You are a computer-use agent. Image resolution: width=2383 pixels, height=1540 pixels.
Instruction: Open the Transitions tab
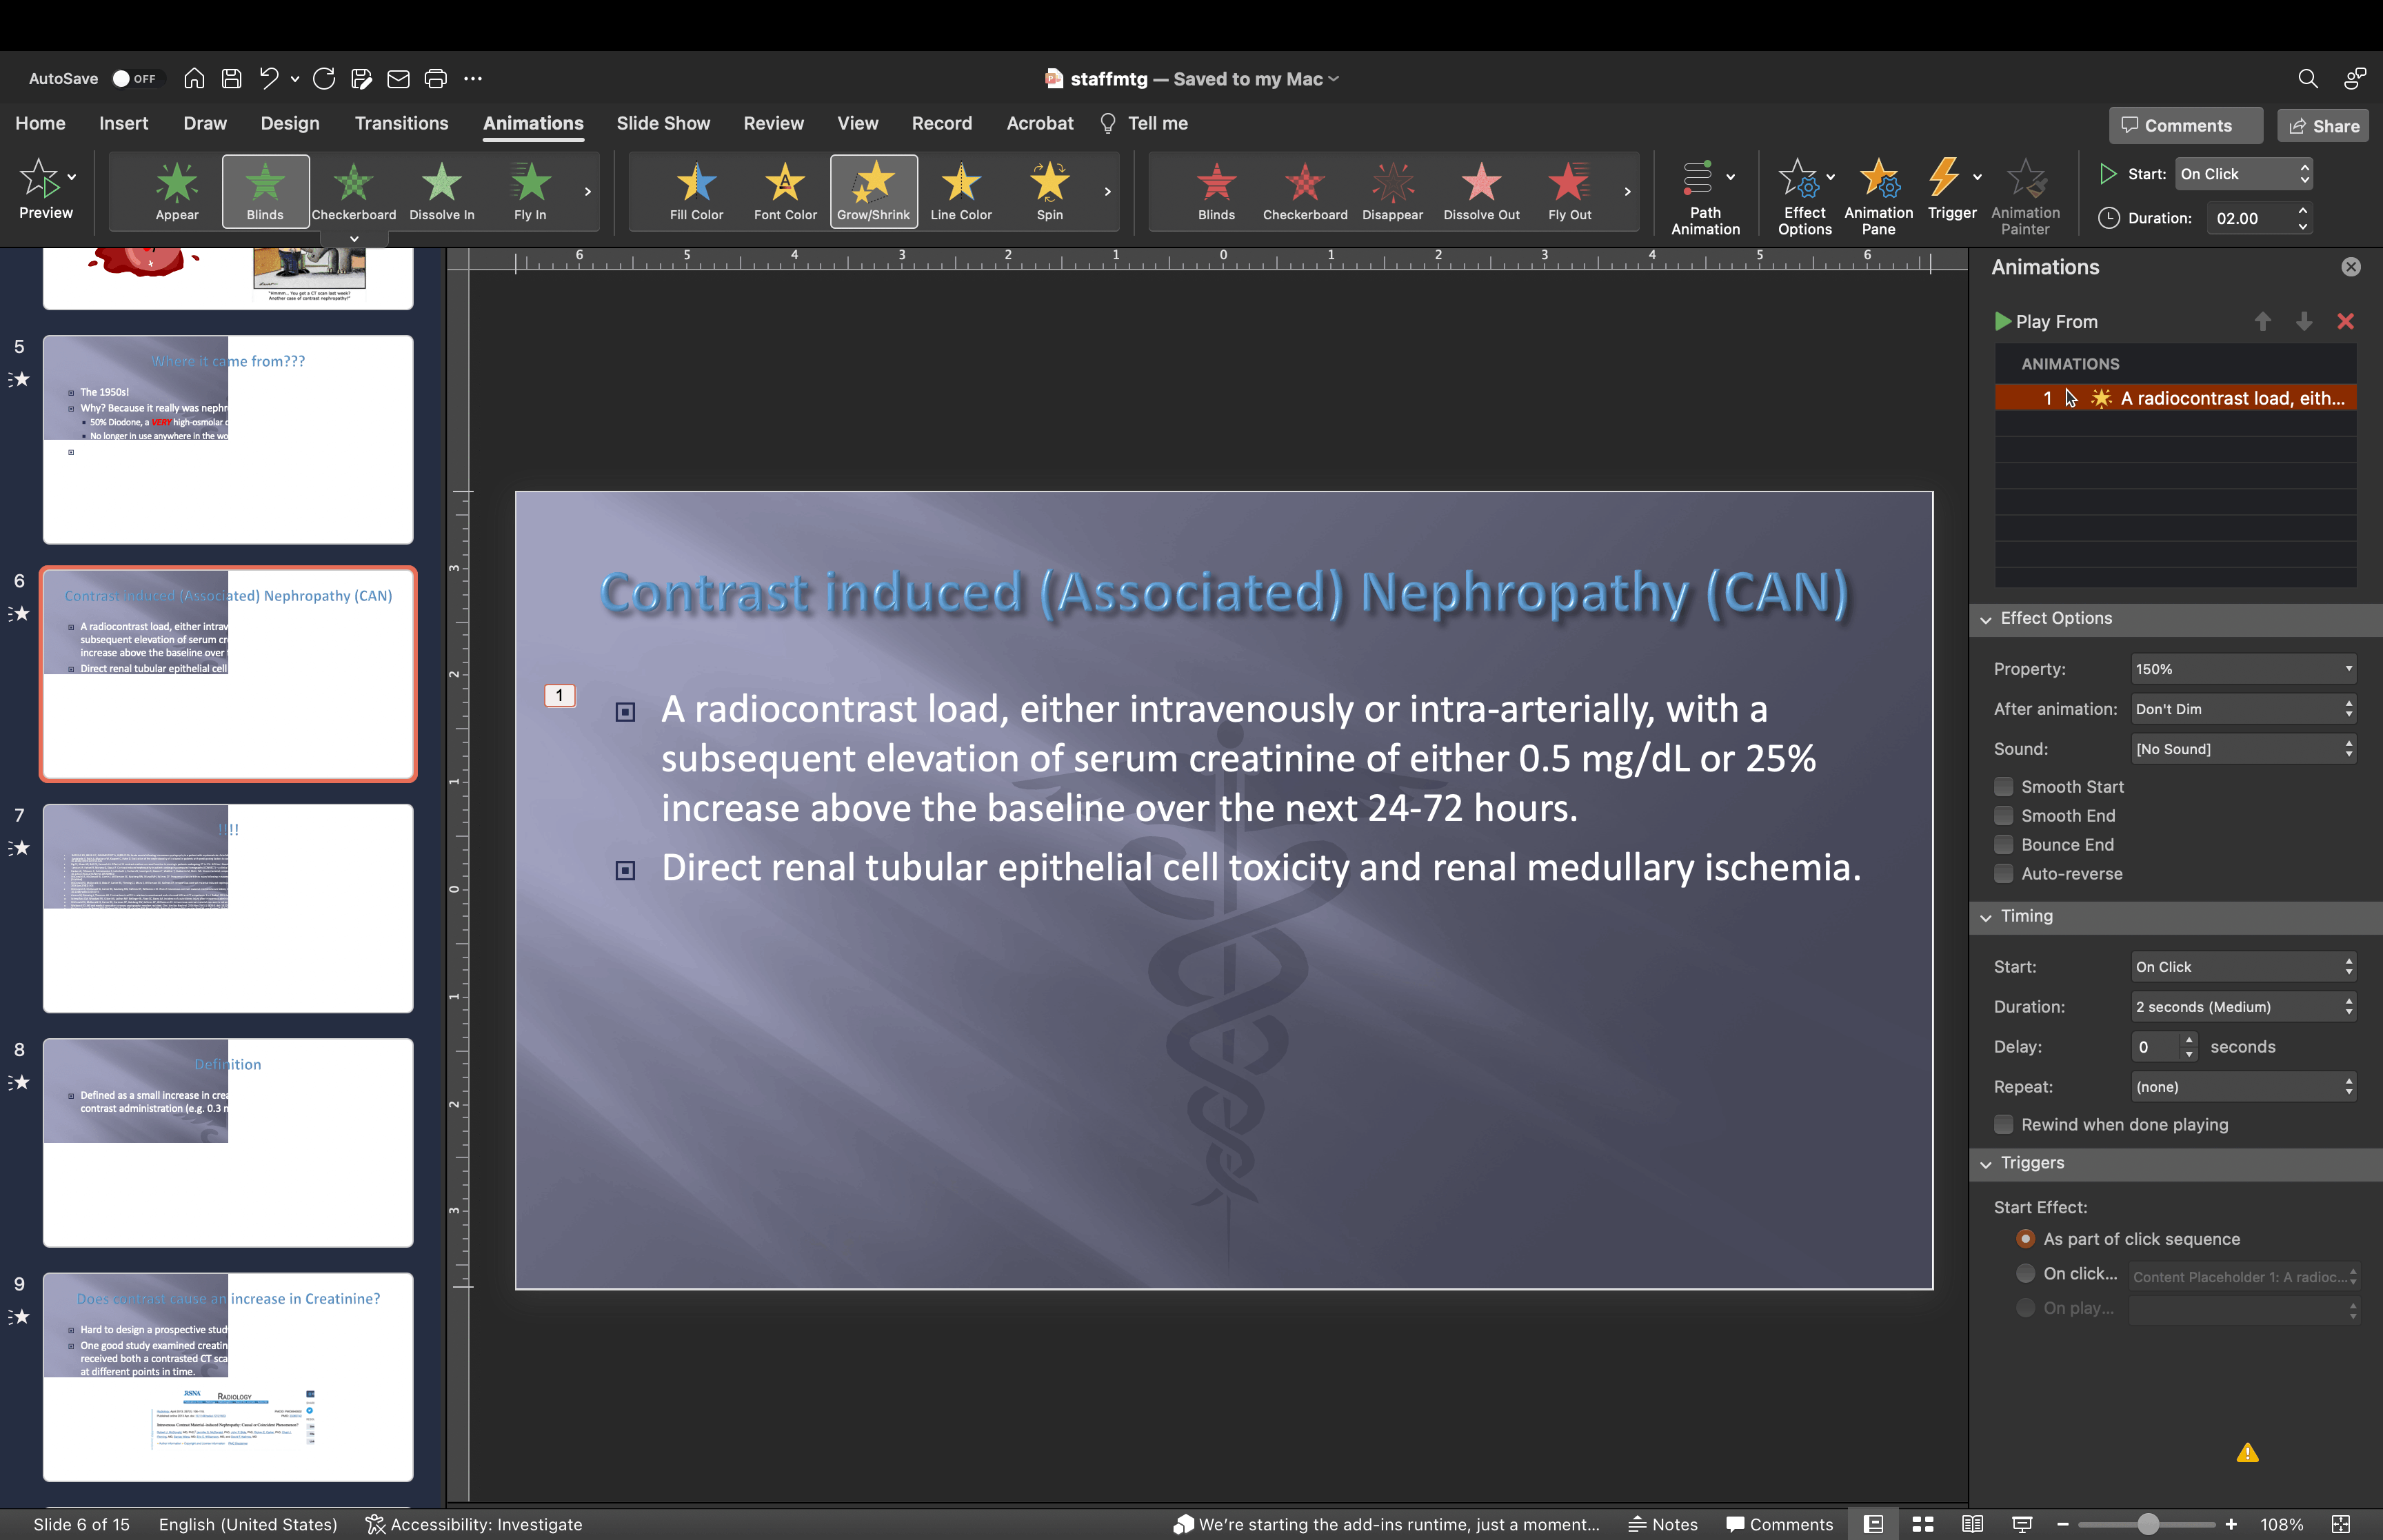[401, 123]
